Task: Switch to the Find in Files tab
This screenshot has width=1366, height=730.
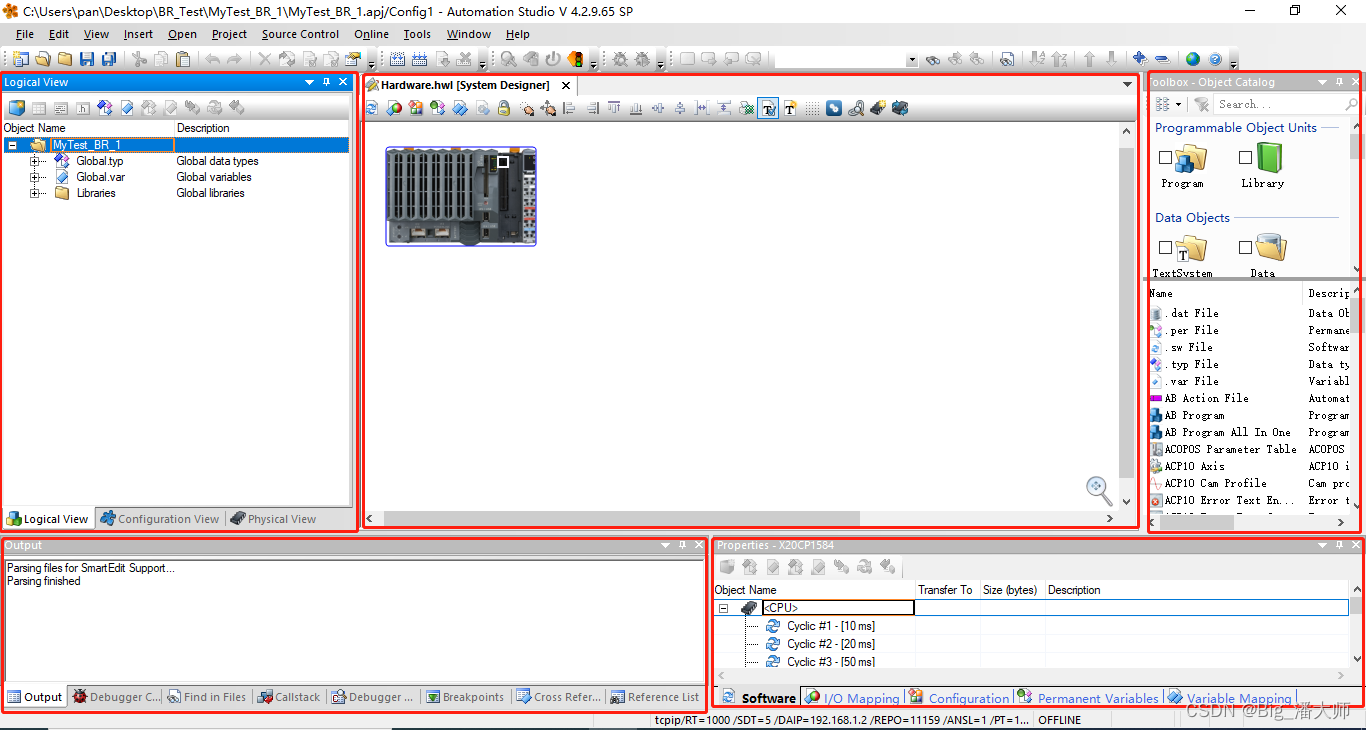Action: [207, 697]
